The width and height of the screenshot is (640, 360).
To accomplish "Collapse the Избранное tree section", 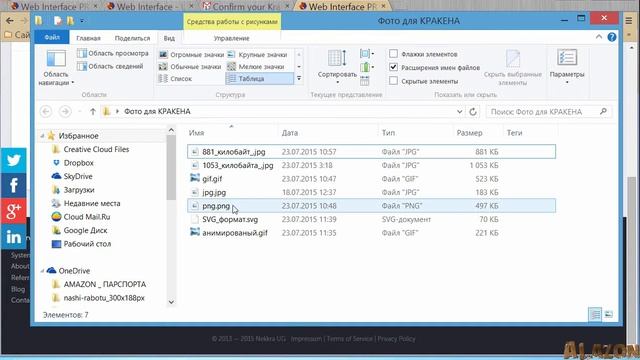I will pyautogui.click(x=42, y=136).
